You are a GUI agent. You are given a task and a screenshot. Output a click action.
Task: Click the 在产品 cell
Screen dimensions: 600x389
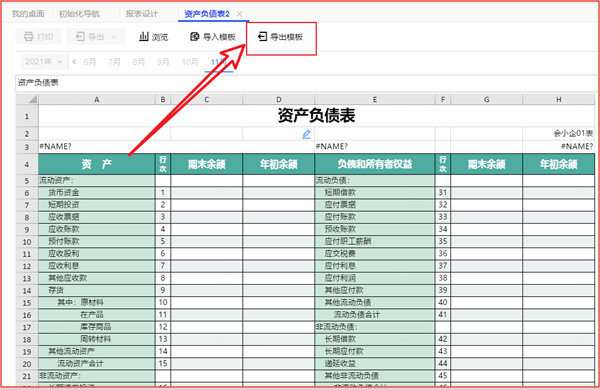pos(97,315)
